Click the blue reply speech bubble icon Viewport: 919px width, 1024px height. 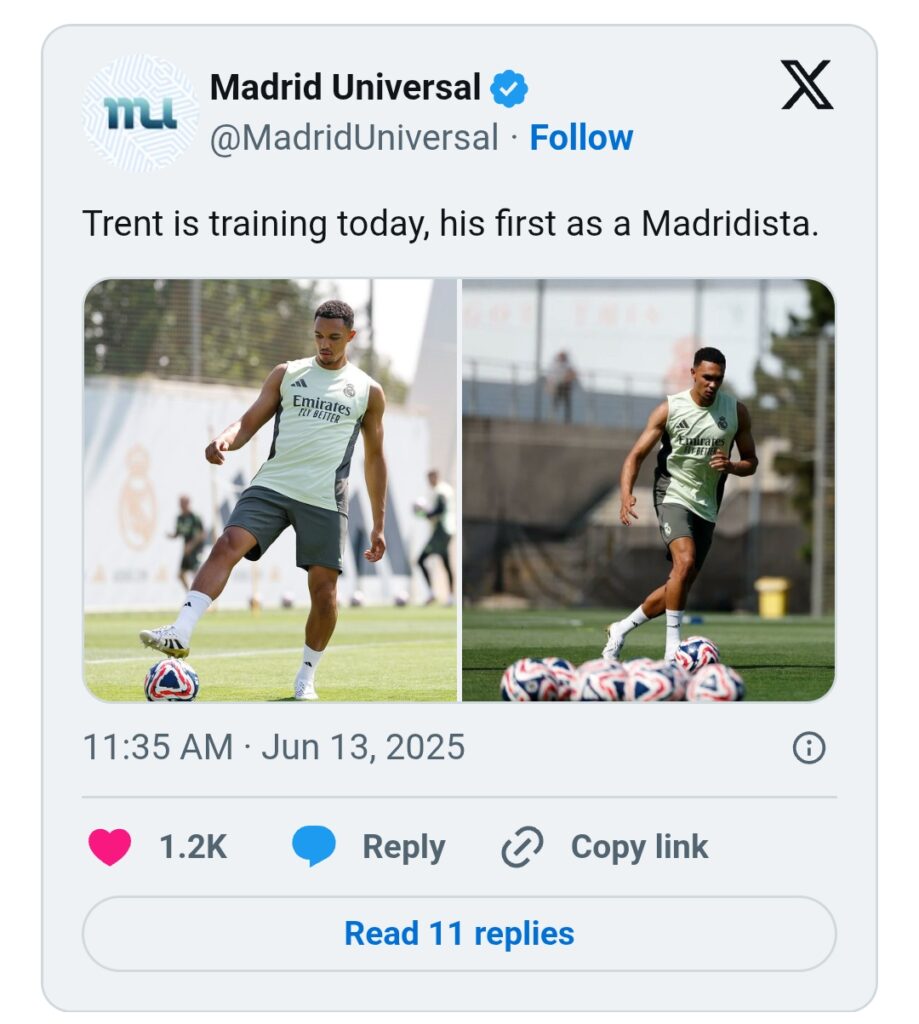[x=314, y=847]
